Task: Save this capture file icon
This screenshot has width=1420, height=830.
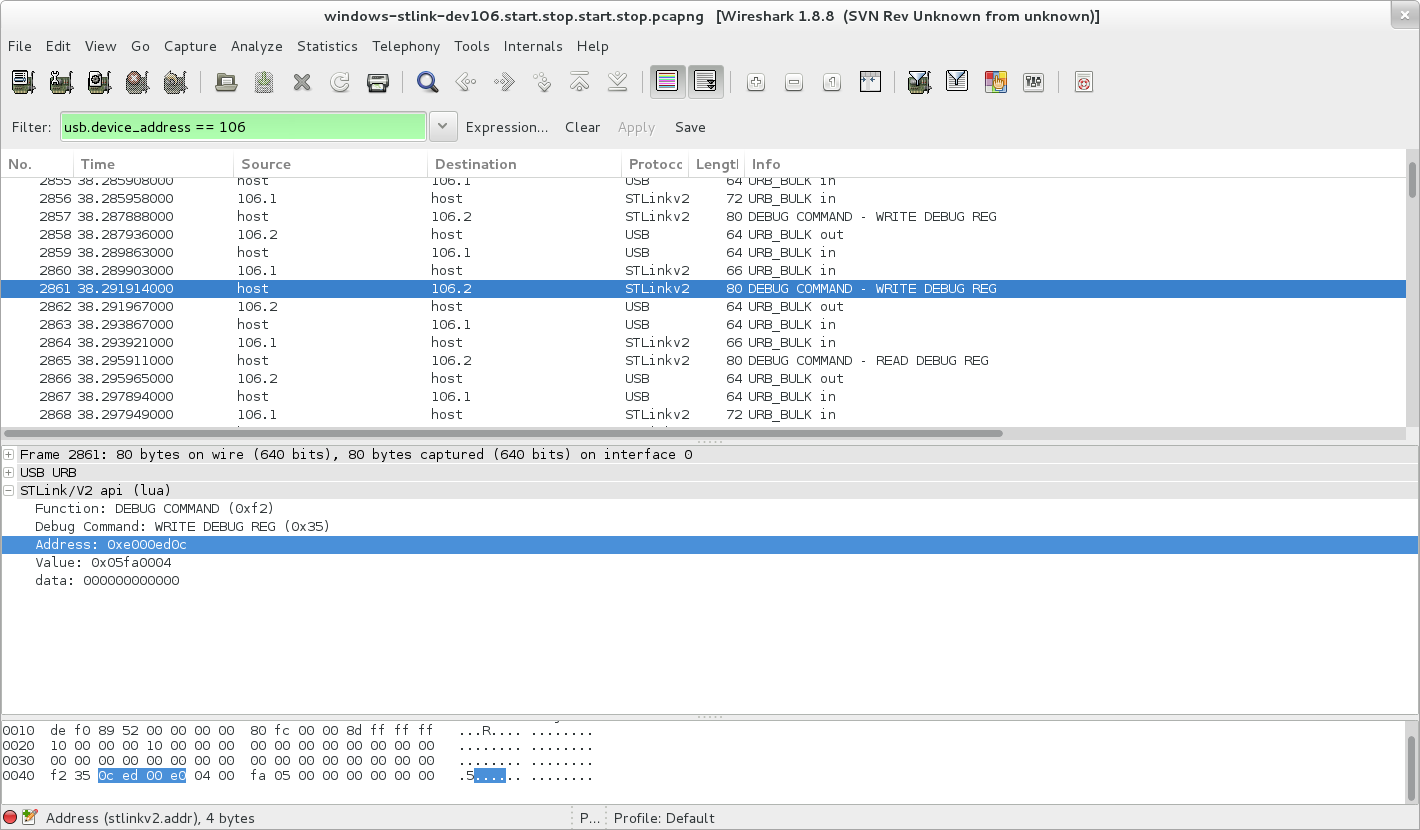Action: point(264,82)
